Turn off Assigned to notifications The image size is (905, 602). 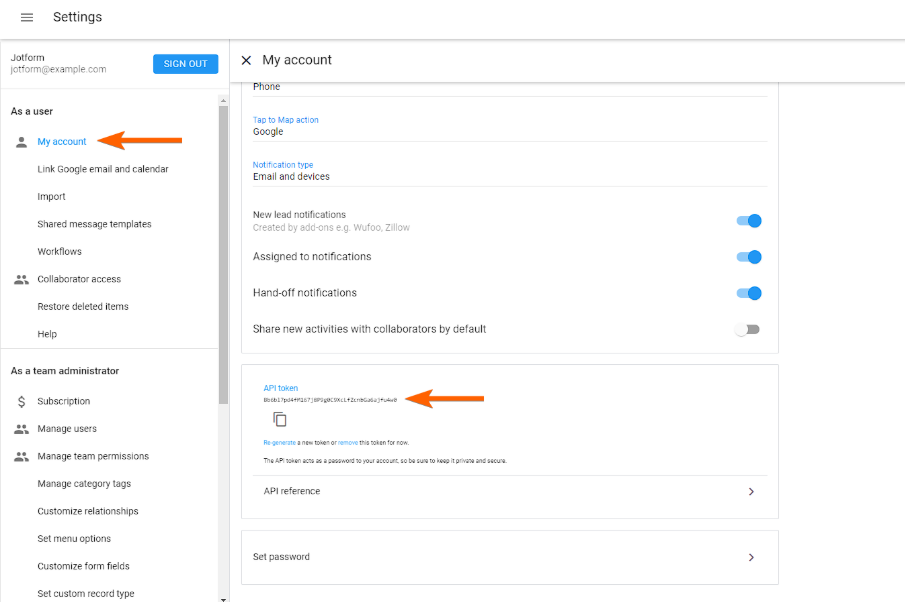click(749, 257)
